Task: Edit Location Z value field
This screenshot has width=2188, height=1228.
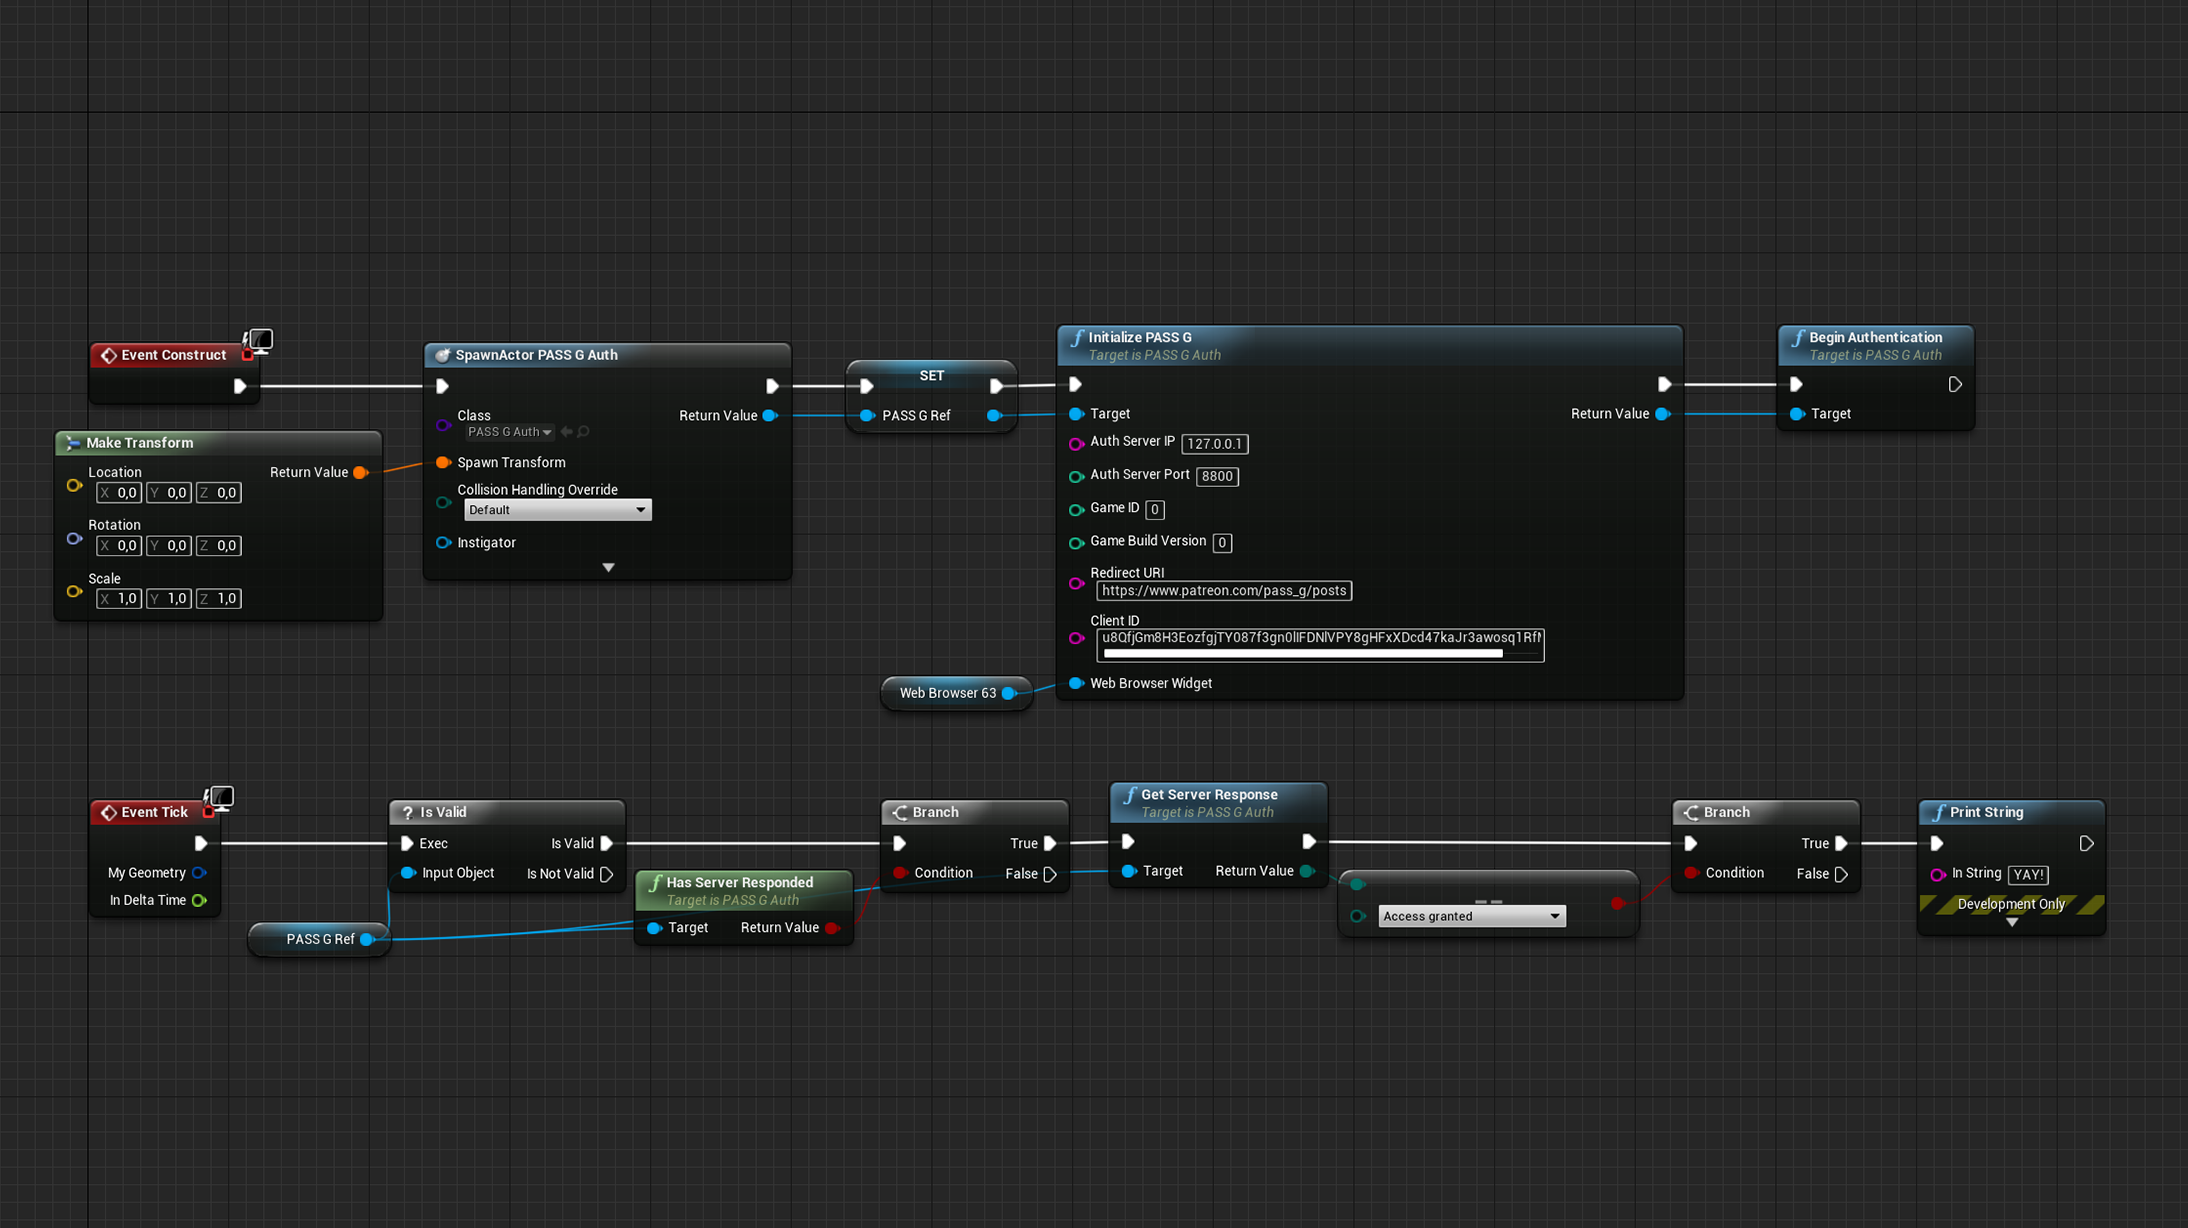Action: (219, 493)
